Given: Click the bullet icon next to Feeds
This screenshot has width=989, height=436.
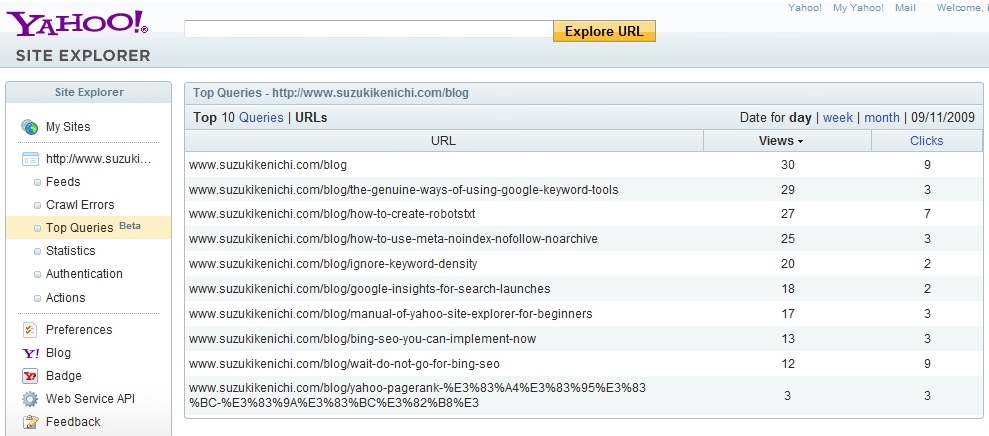Looking at the screenshot, I should click(x=38, y=182).
